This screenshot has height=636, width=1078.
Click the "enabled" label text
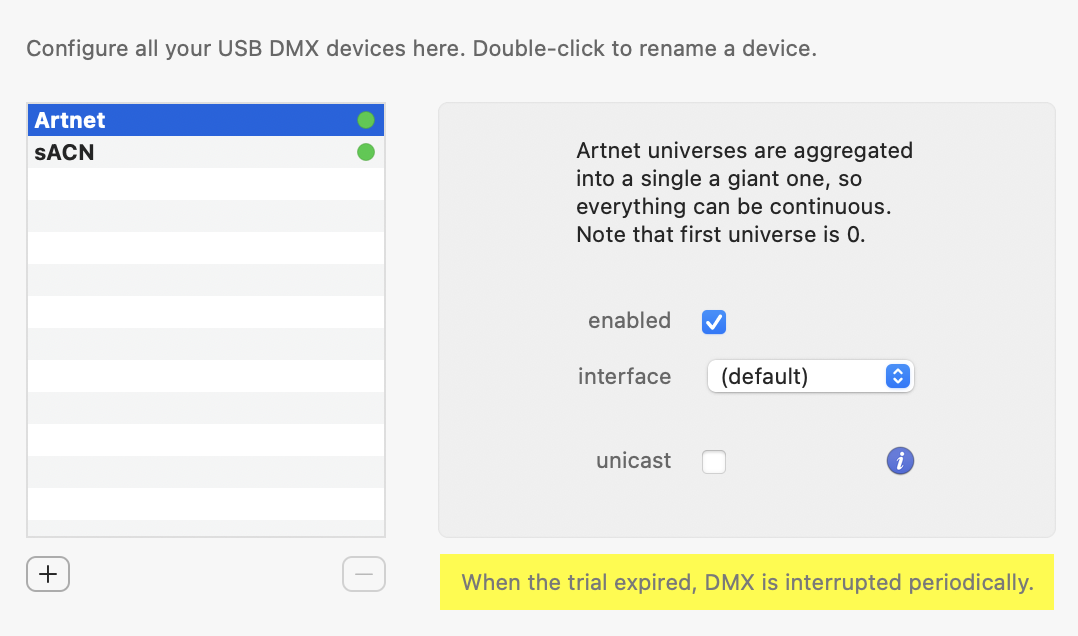tap(629, 321)
